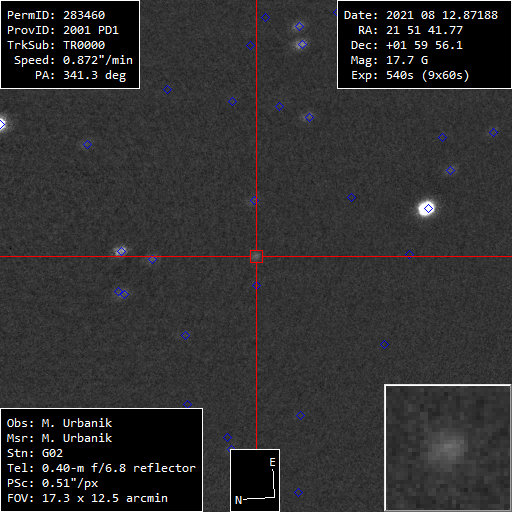
Task: Click the diamond on the right horizontal crosshair arm
Action: [409, 255]
